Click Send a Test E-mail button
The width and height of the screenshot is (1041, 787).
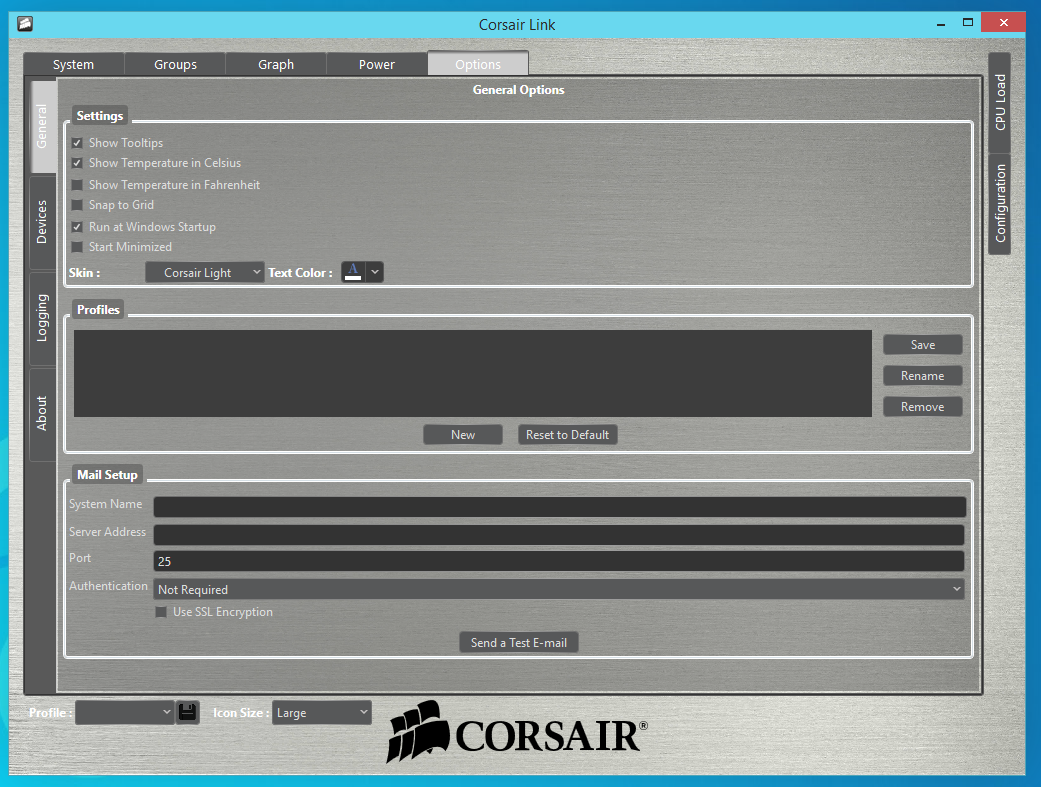click(519, 642)
